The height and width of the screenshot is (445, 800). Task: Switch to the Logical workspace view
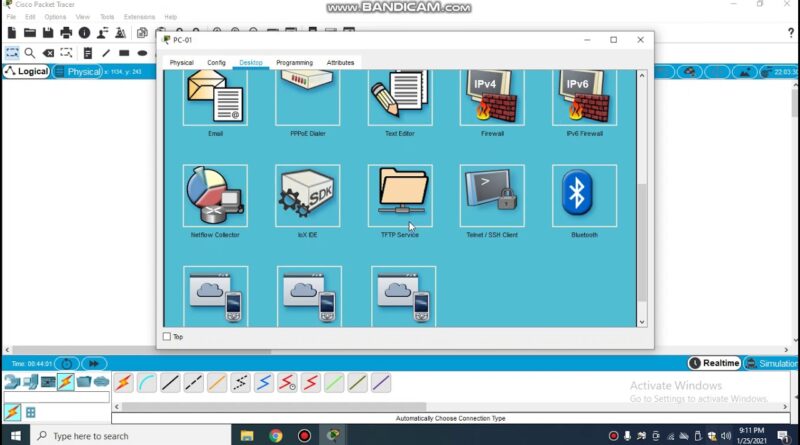point(27,71)
